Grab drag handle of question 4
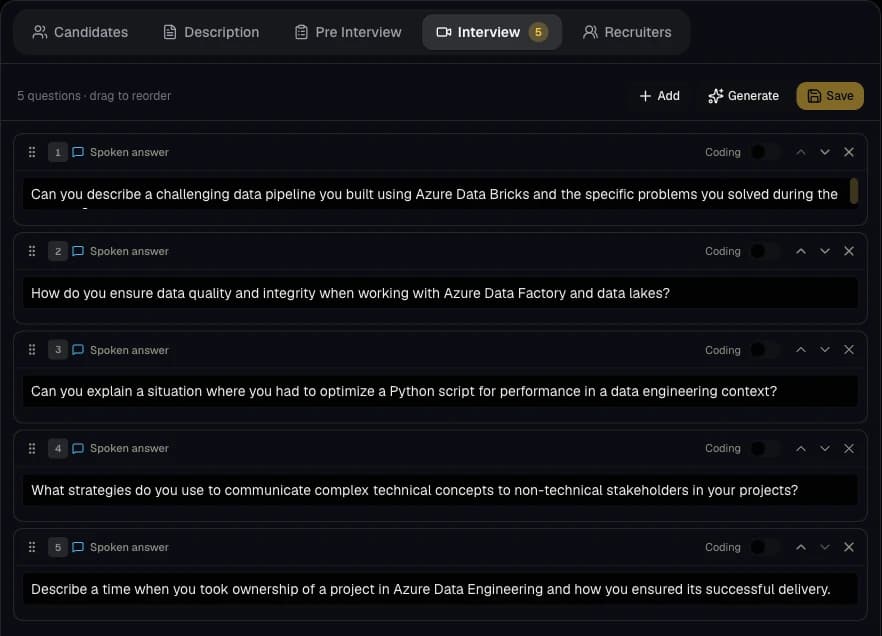Image resolution: width=882 pixels, height=636 pixels. click(32, 448)
